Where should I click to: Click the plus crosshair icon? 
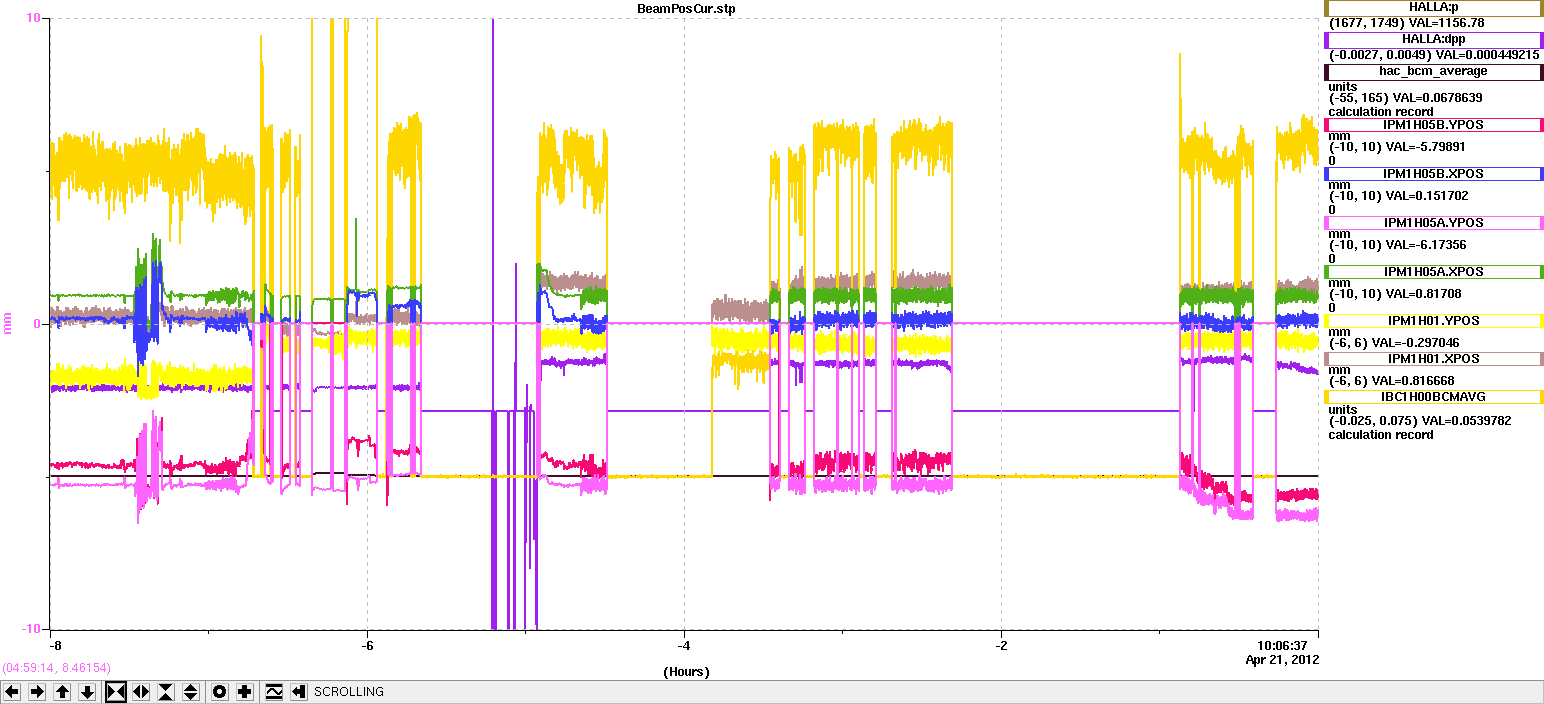(245, 692)
